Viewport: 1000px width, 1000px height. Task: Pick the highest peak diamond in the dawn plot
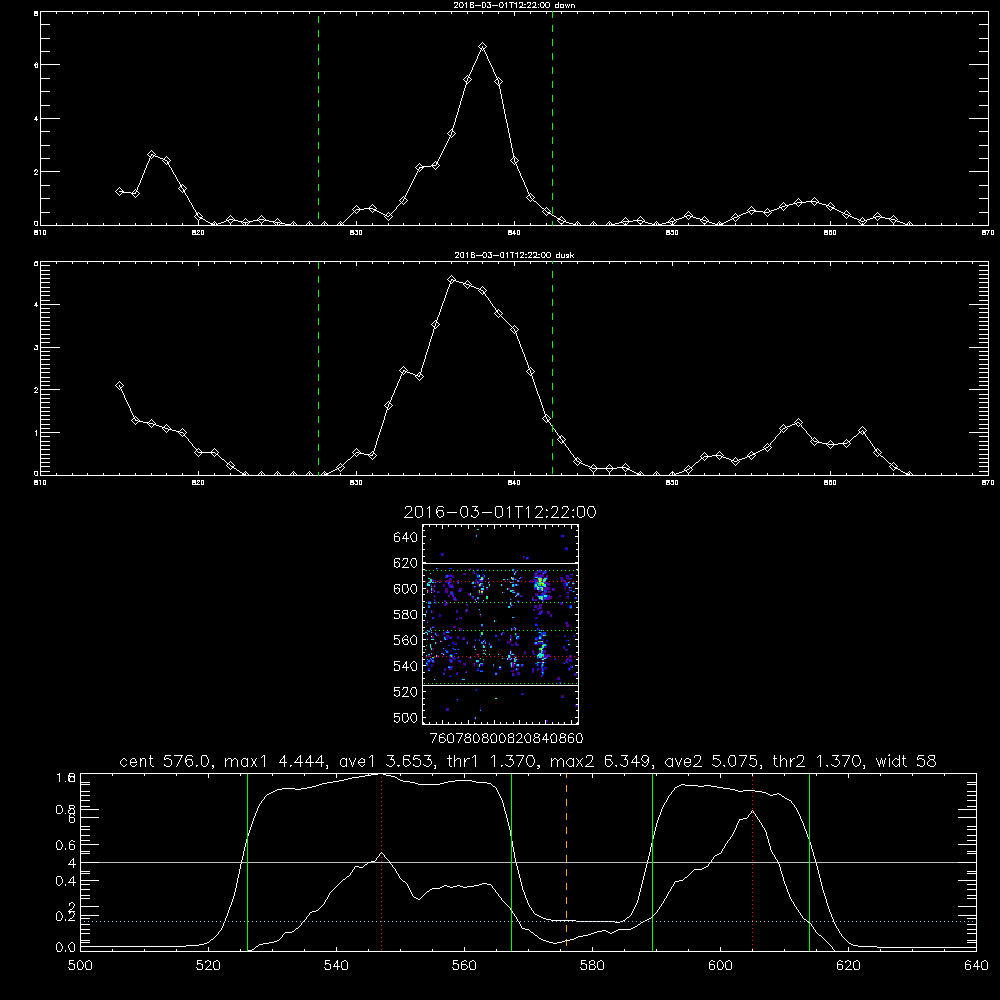pos(483,47)
